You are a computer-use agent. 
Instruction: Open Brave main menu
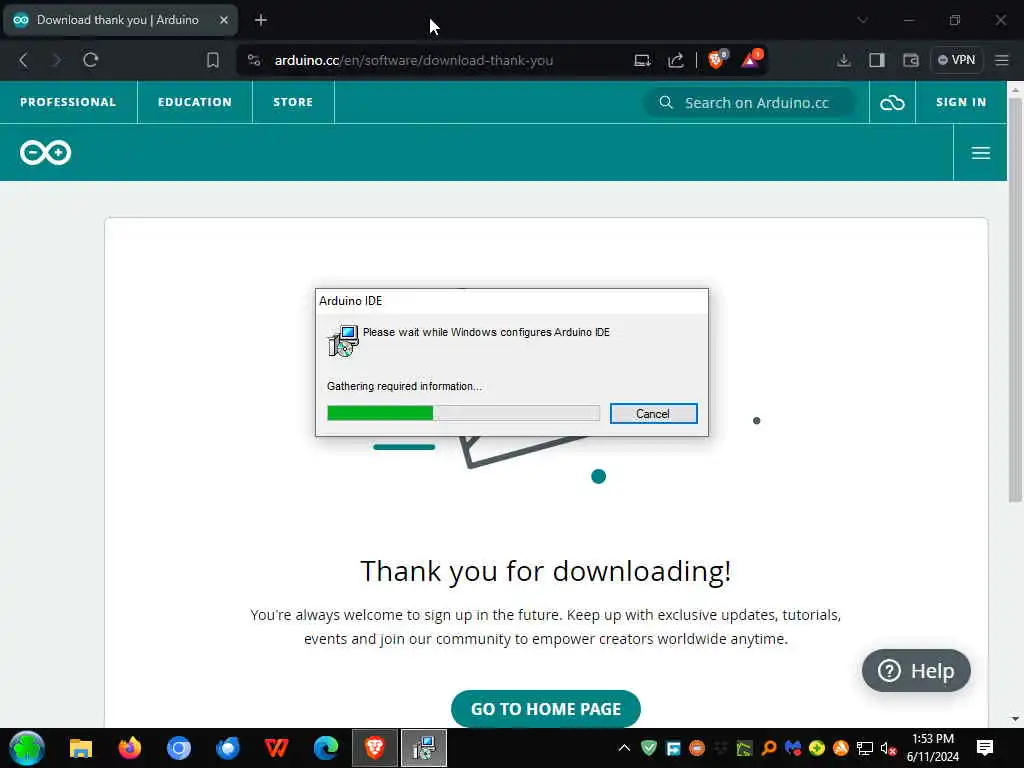[1002, 60]
